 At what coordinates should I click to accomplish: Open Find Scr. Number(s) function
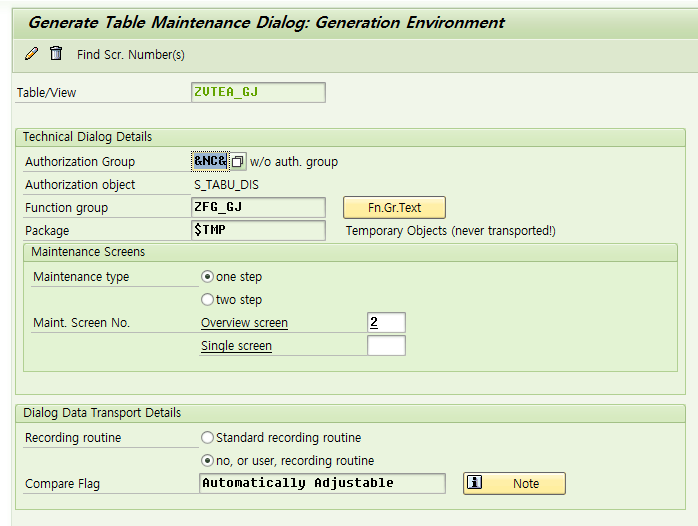130,55
